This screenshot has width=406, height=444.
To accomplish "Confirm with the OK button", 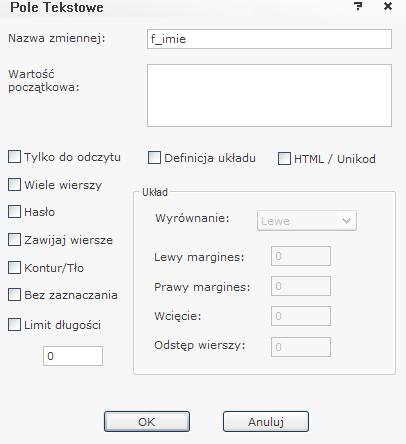I will [147, 422].
